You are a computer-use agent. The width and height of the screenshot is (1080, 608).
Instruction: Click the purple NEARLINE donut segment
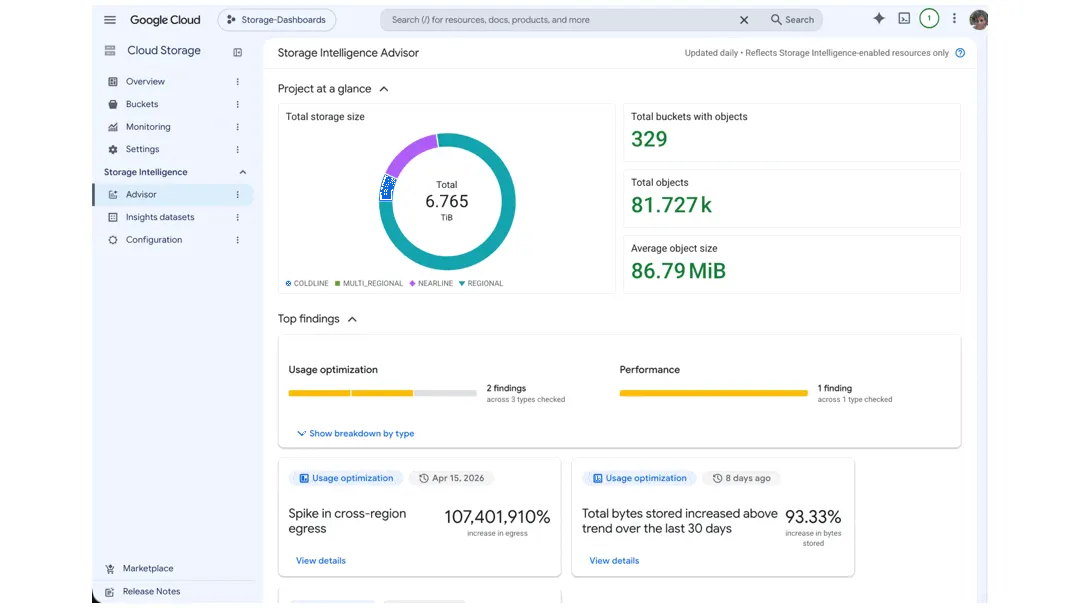(x=409, y=153)
